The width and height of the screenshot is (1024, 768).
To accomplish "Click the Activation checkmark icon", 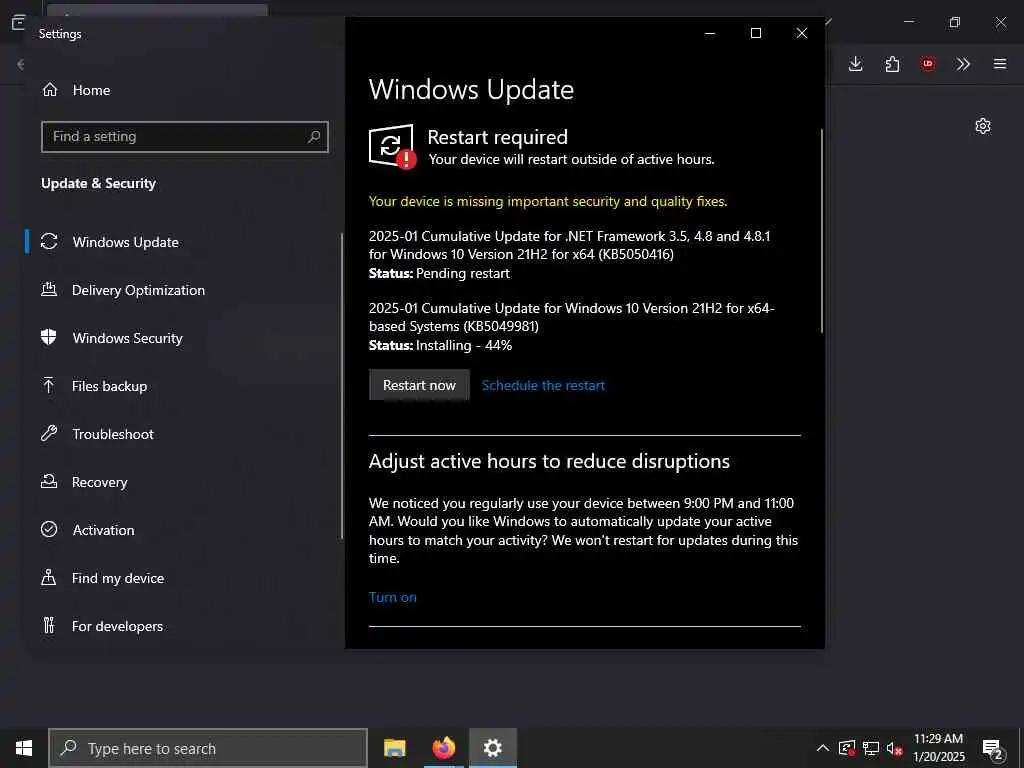I will [x=49, y=529].
